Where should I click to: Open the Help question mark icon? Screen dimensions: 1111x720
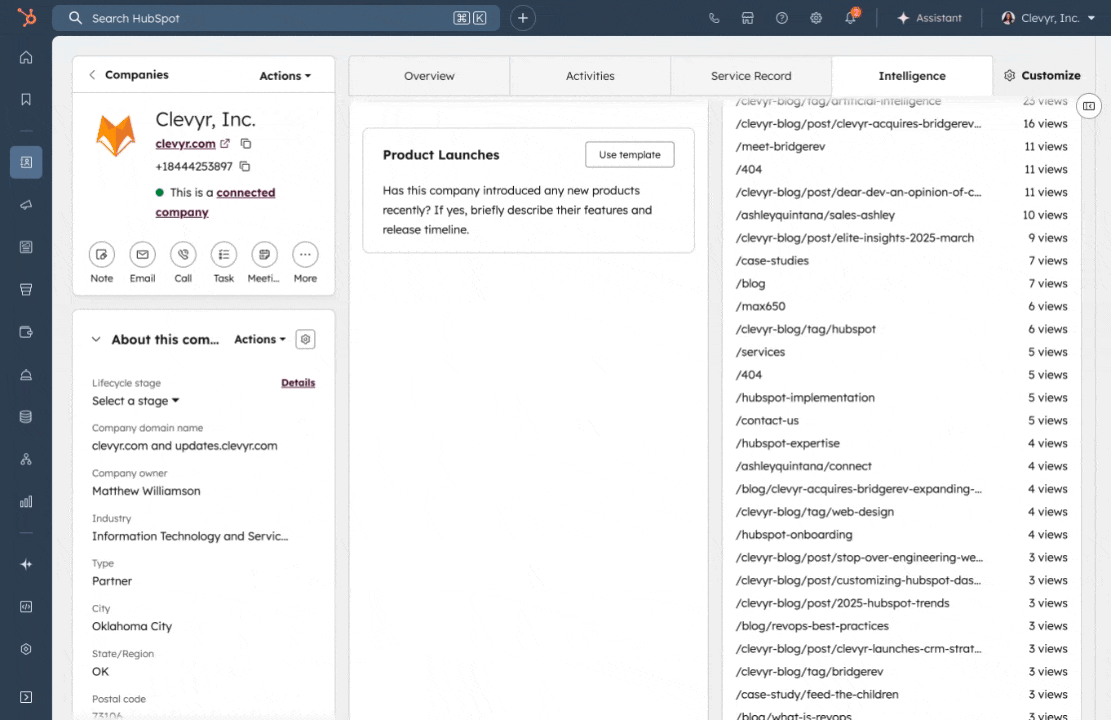tap(782, 18)
